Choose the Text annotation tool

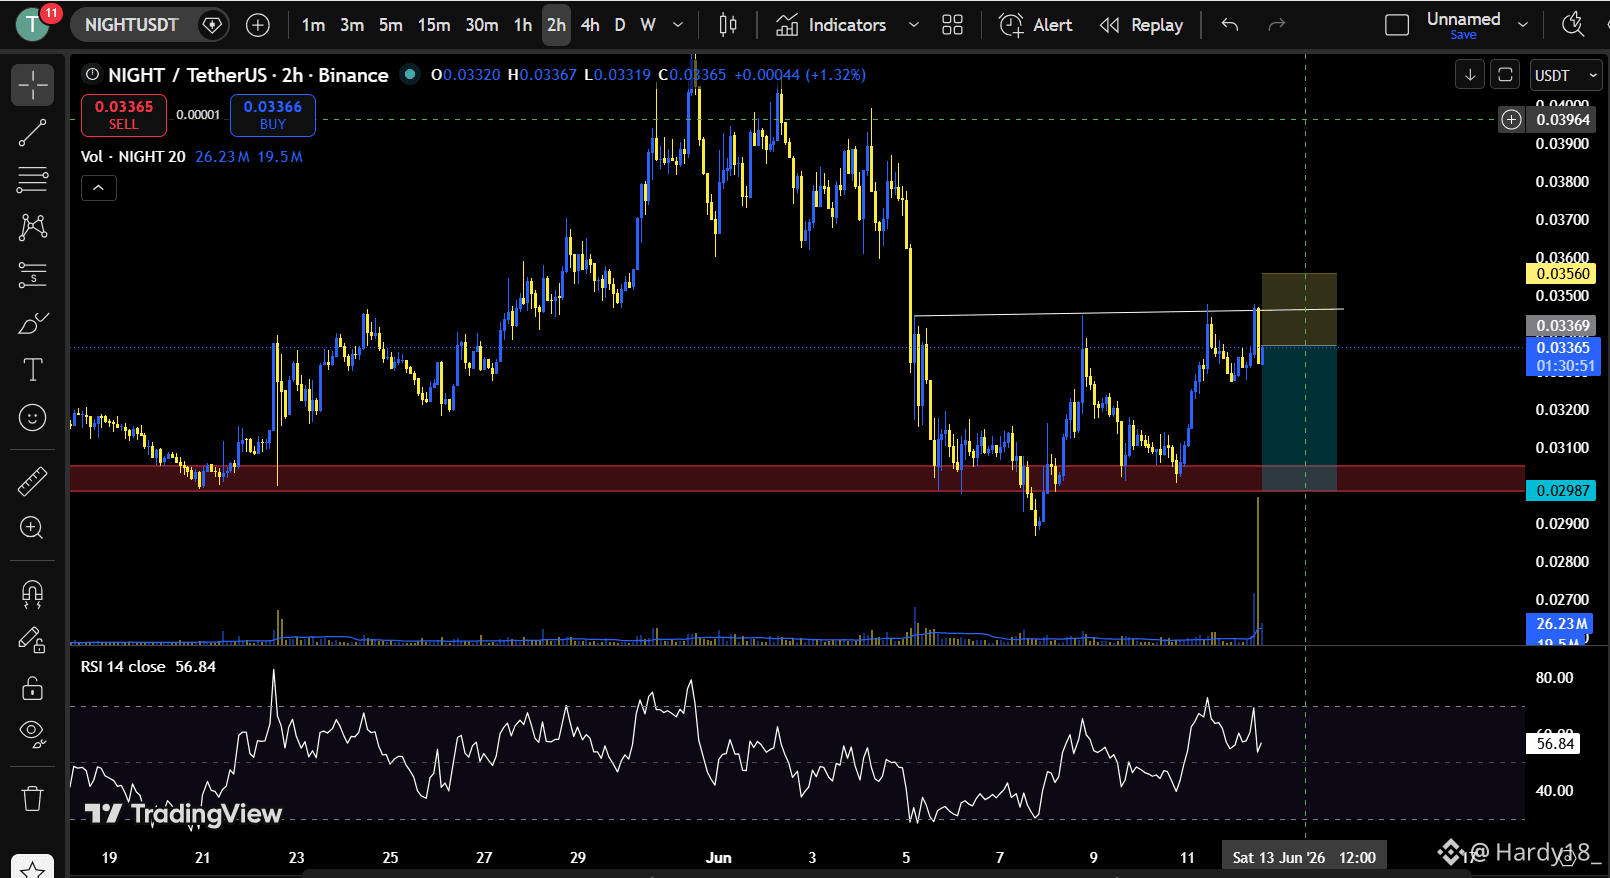pyautogui.click(x=32, y=370)
